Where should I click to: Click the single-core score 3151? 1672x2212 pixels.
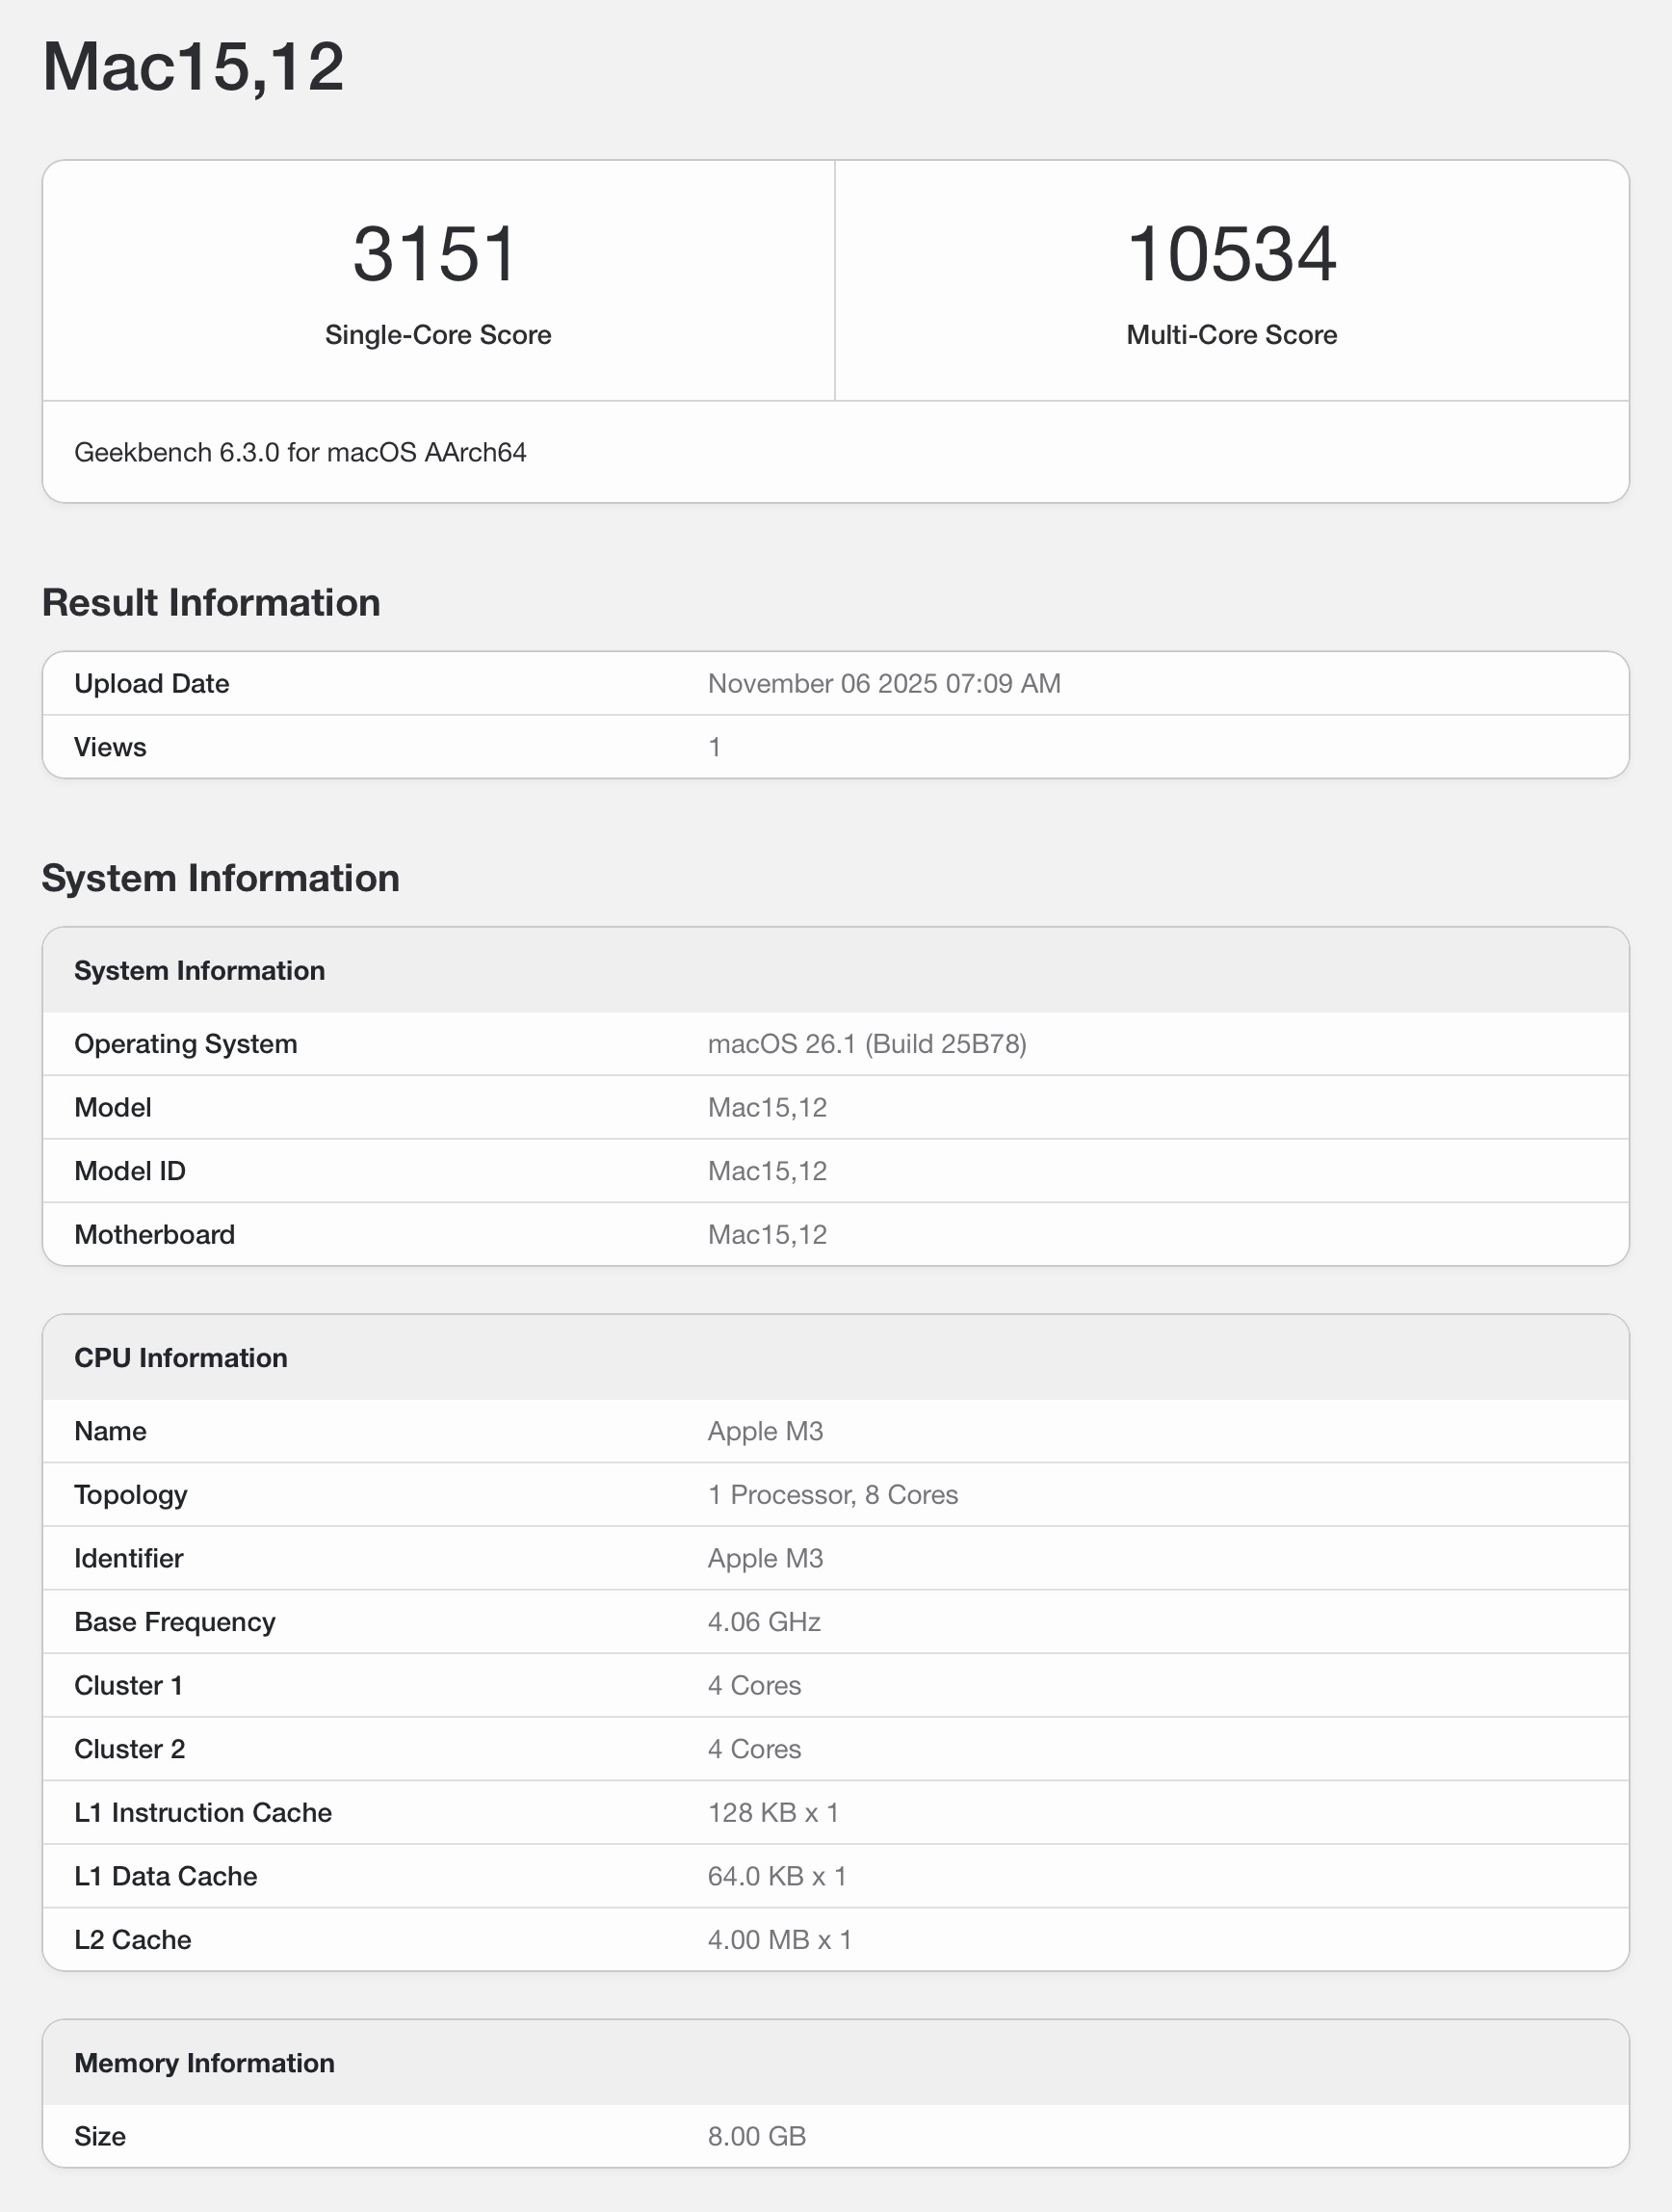coord(436,254)
